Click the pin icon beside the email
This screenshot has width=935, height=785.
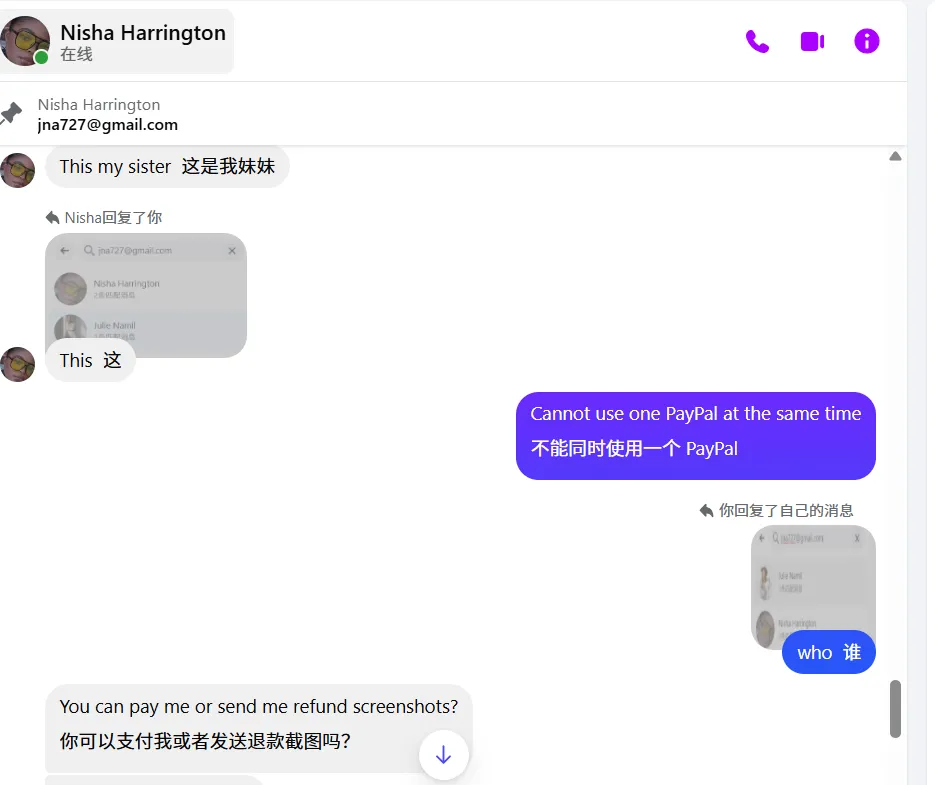point(11,113)
